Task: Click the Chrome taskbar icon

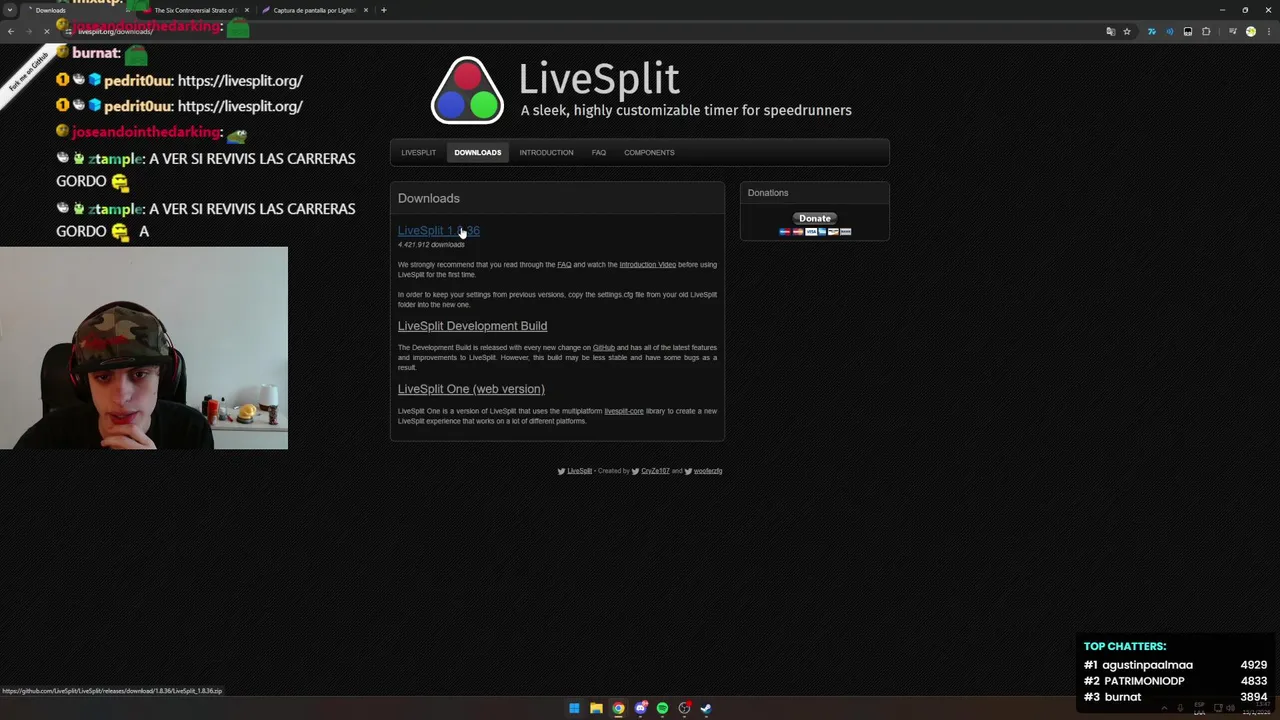Action: pos(618,708)
